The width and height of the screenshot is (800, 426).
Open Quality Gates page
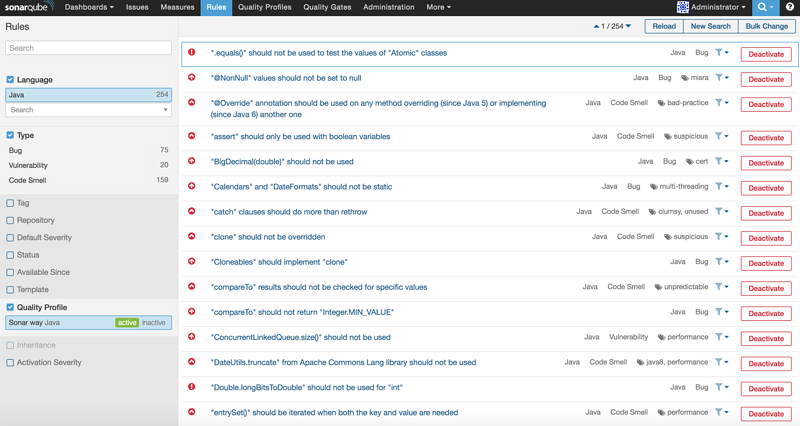tap(327, 7)
